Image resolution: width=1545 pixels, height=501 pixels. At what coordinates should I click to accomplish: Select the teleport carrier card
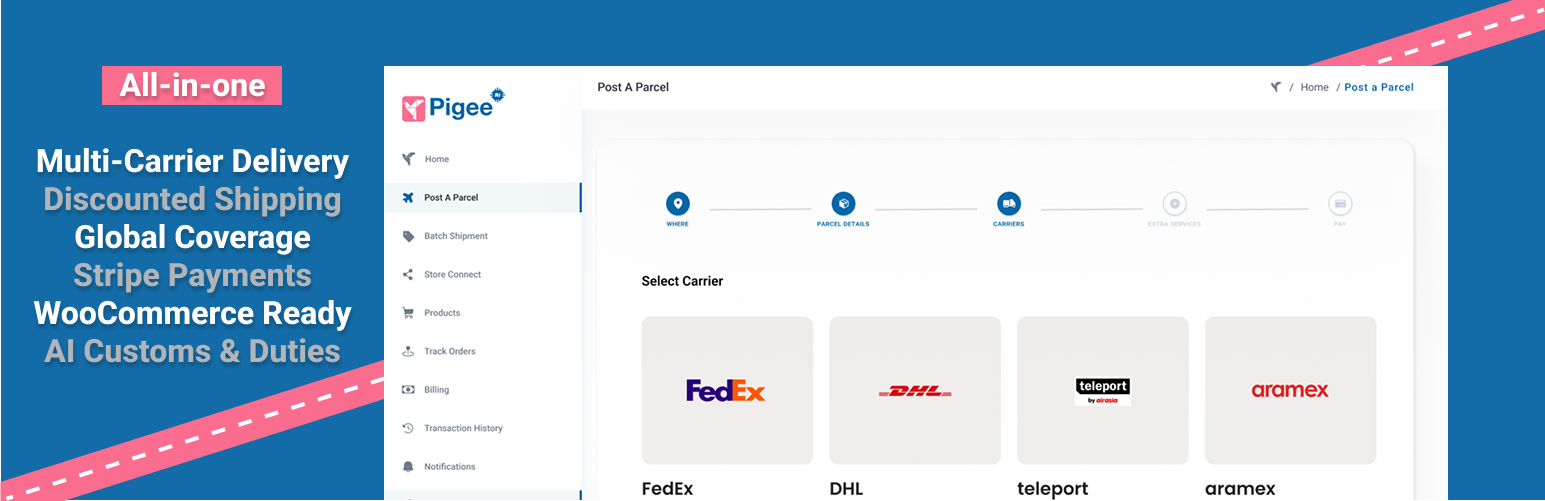click(x=1103, y=391)
